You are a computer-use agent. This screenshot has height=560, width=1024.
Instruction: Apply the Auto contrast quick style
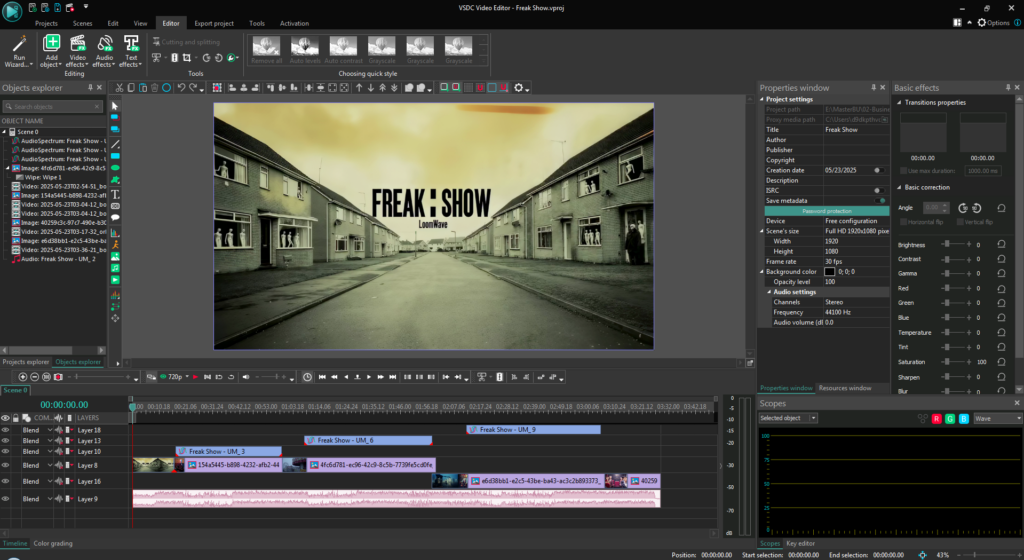tap(344, 50)
